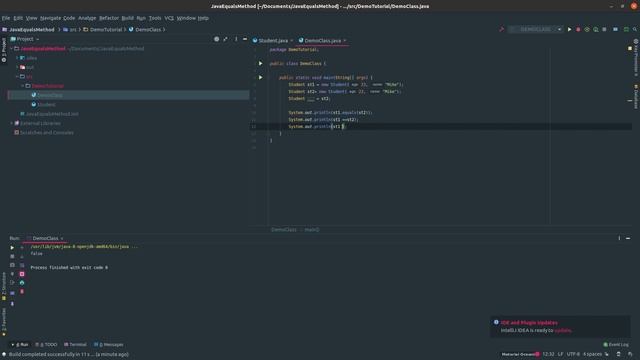
Task: Open the File menu
Action: (x=6, y=18)
